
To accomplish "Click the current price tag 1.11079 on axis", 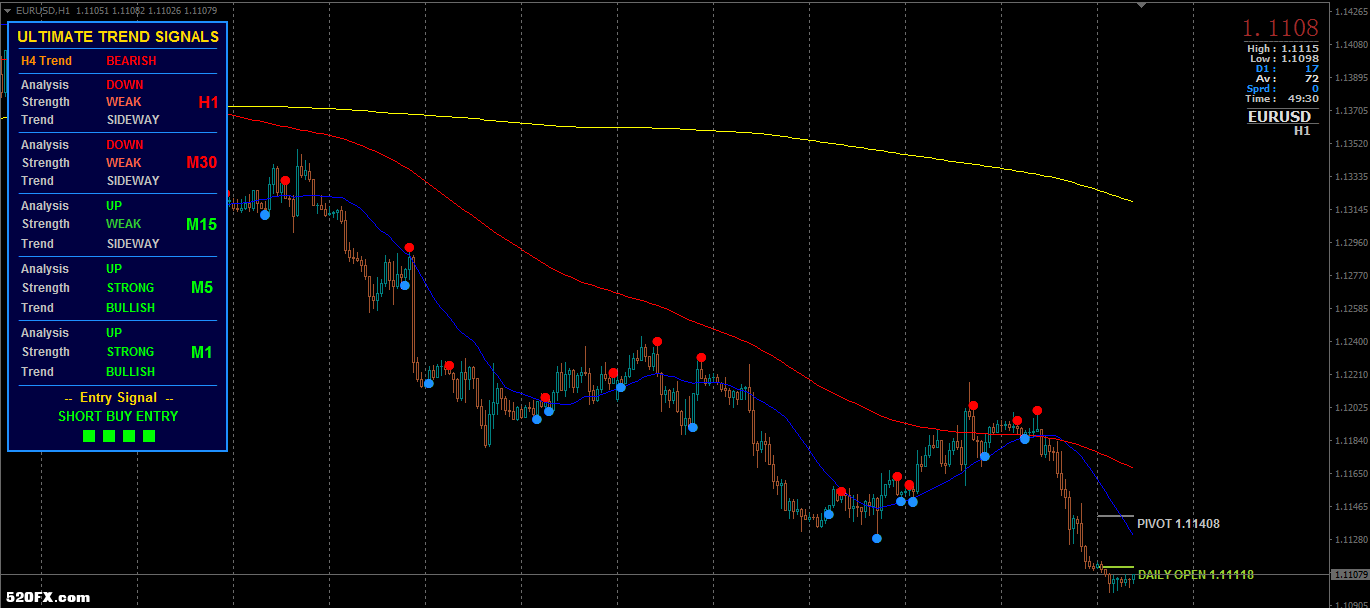I will tap(1351, 574).
